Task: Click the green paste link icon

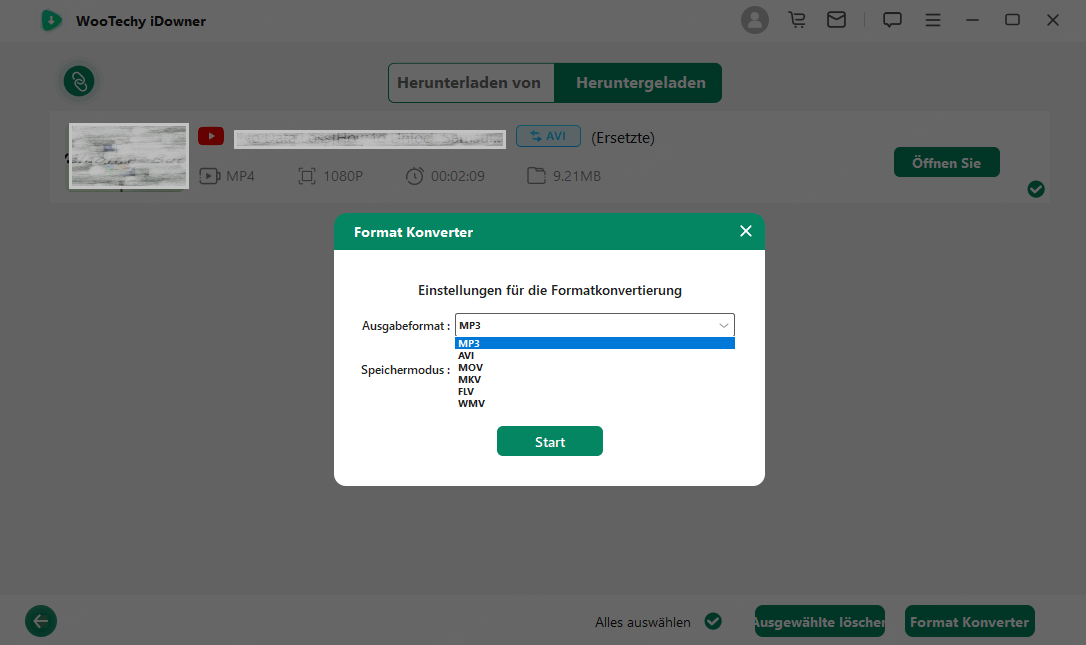Action: coord(79,81)
